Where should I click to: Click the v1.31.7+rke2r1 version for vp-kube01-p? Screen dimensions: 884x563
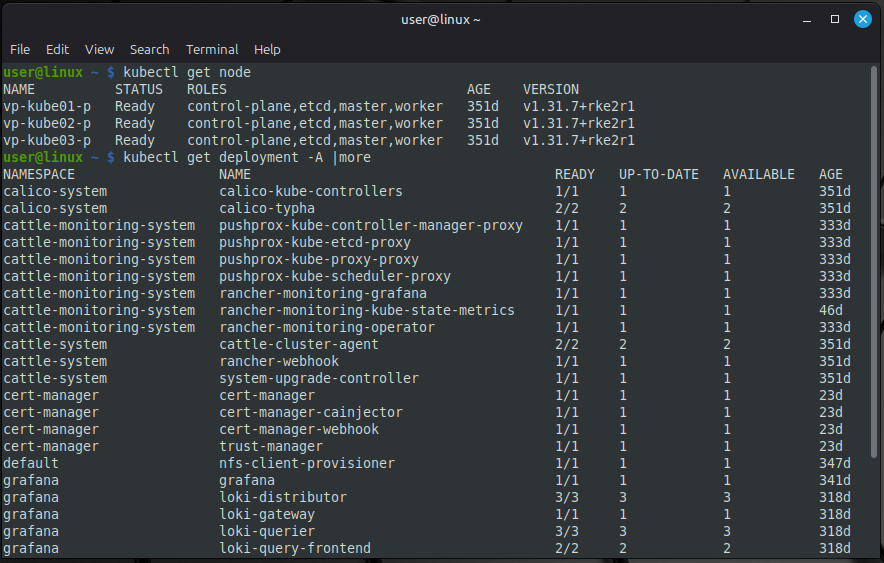578,106
